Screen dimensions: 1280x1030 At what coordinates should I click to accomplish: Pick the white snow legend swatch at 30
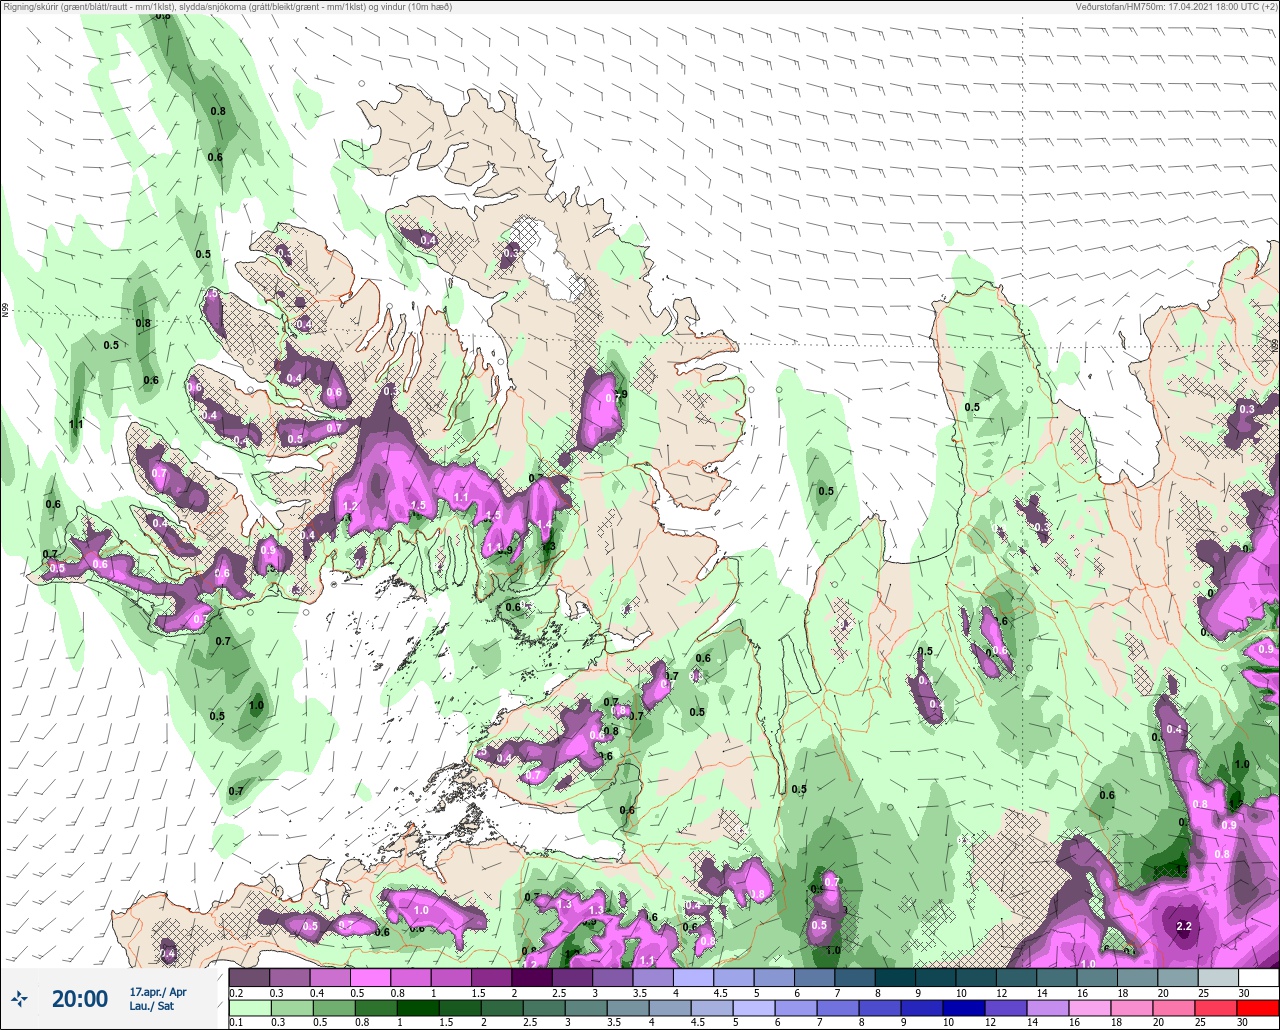[1258, 977]
